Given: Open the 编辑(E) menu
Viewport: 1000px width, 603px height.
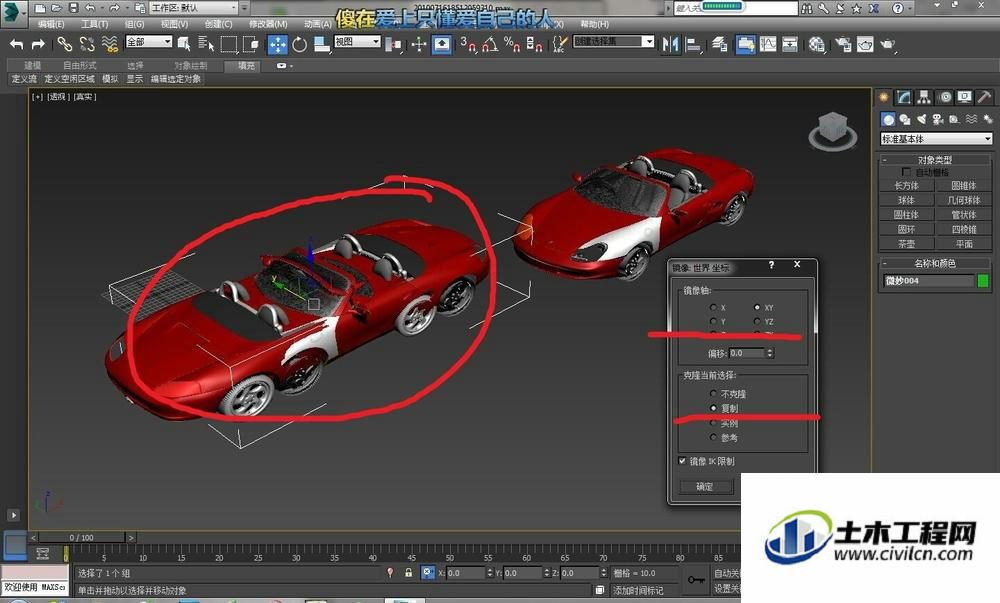Looking at the screenshot, I should pyautogui.click(x=50, y=24).
